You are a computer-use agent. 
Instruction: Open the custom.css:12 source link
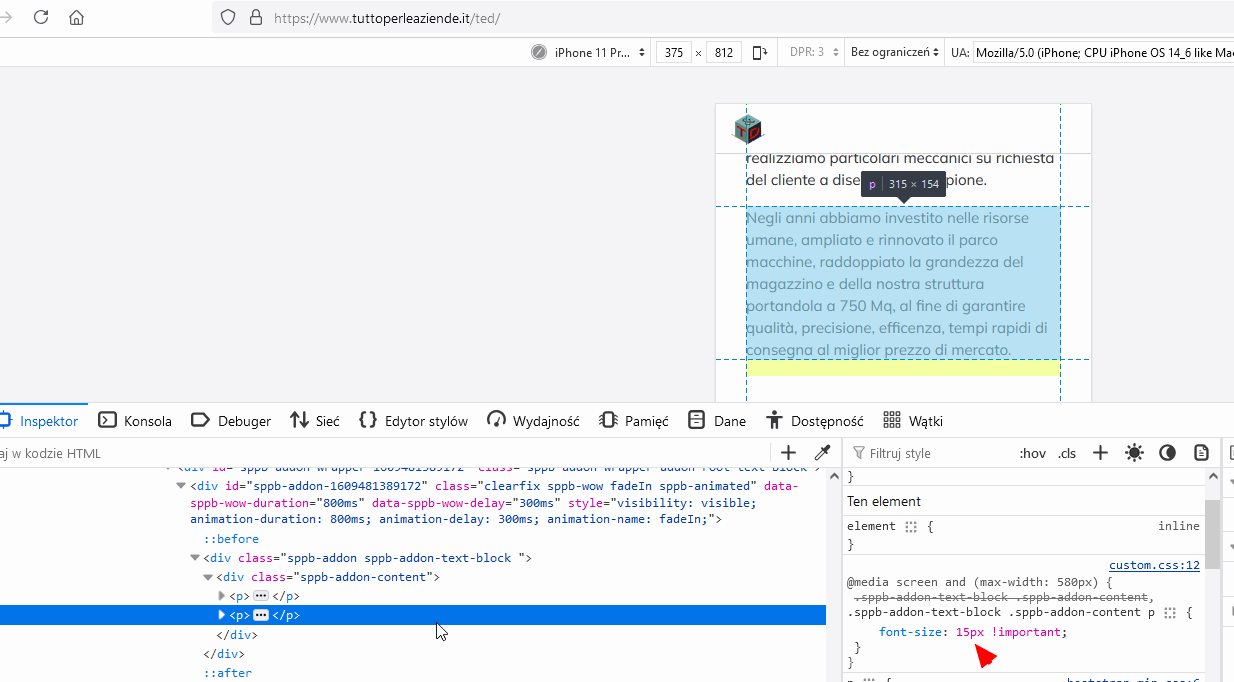[x=1153, y=565]
